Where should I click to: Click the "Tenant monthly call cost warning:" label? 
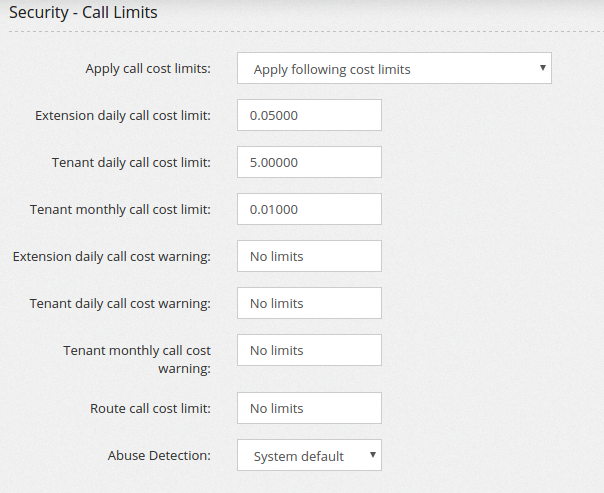[x=137, y=359]
